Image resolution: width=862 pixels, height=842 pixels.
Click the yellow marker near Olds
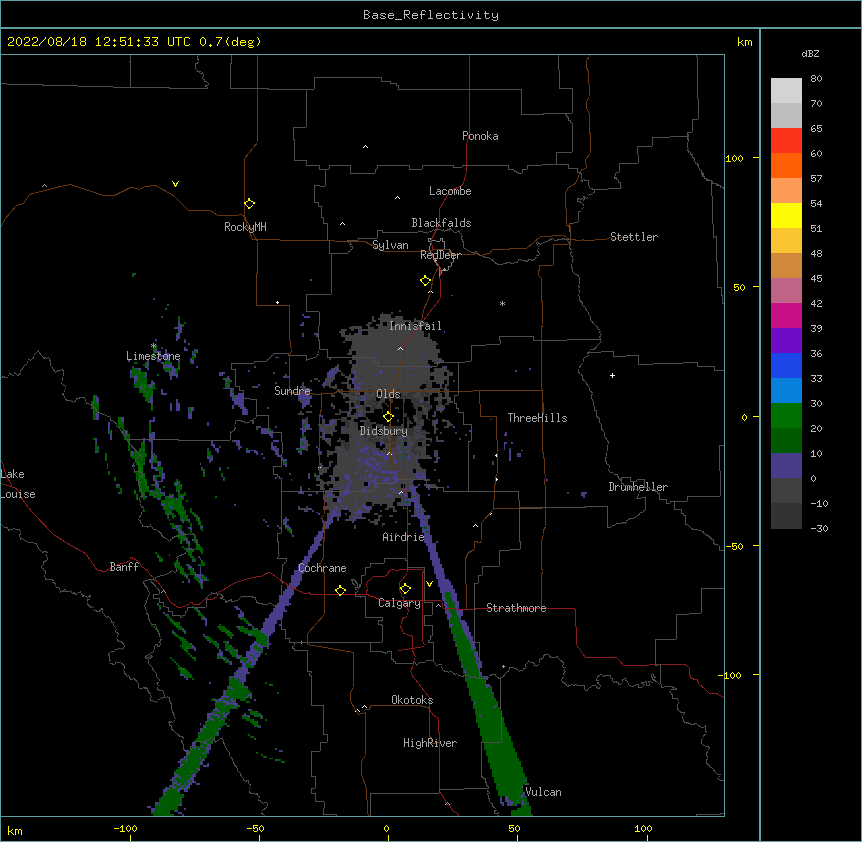(388, 416)
